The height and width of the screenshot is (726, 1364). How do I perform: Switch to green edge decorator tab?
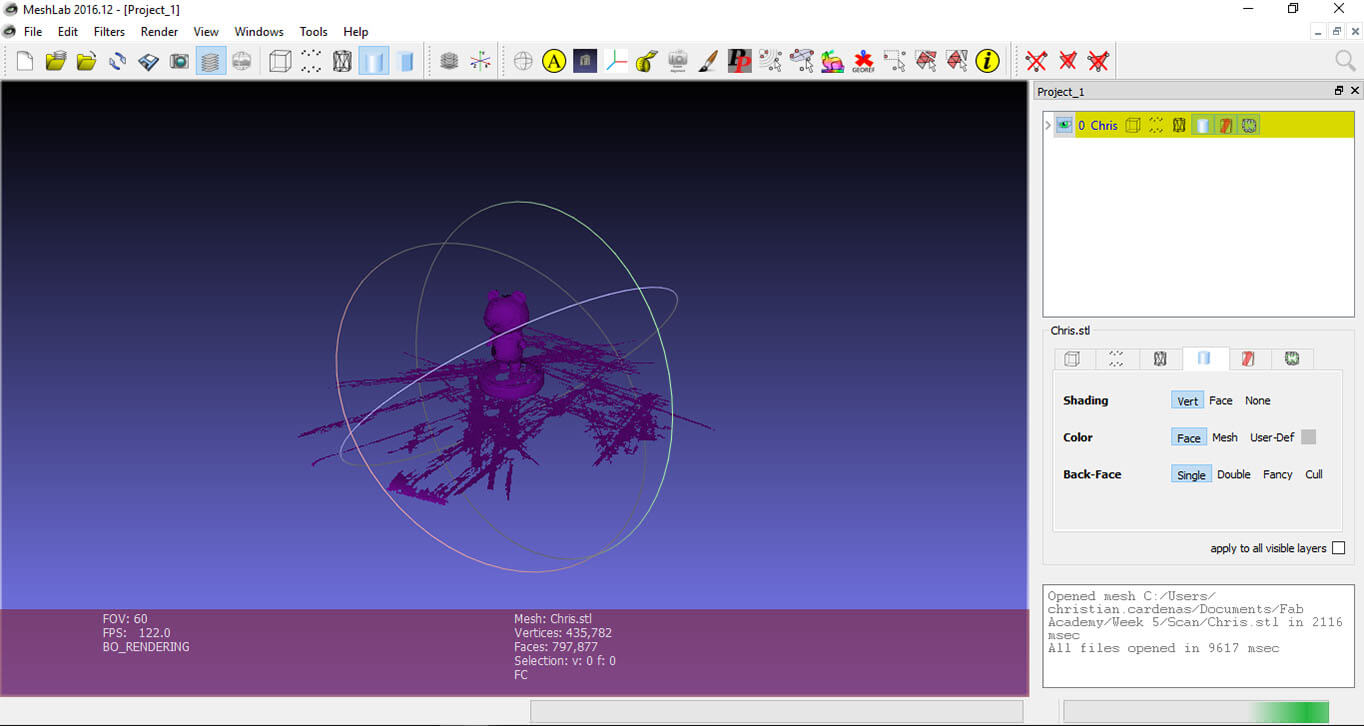click(1292, 358)
